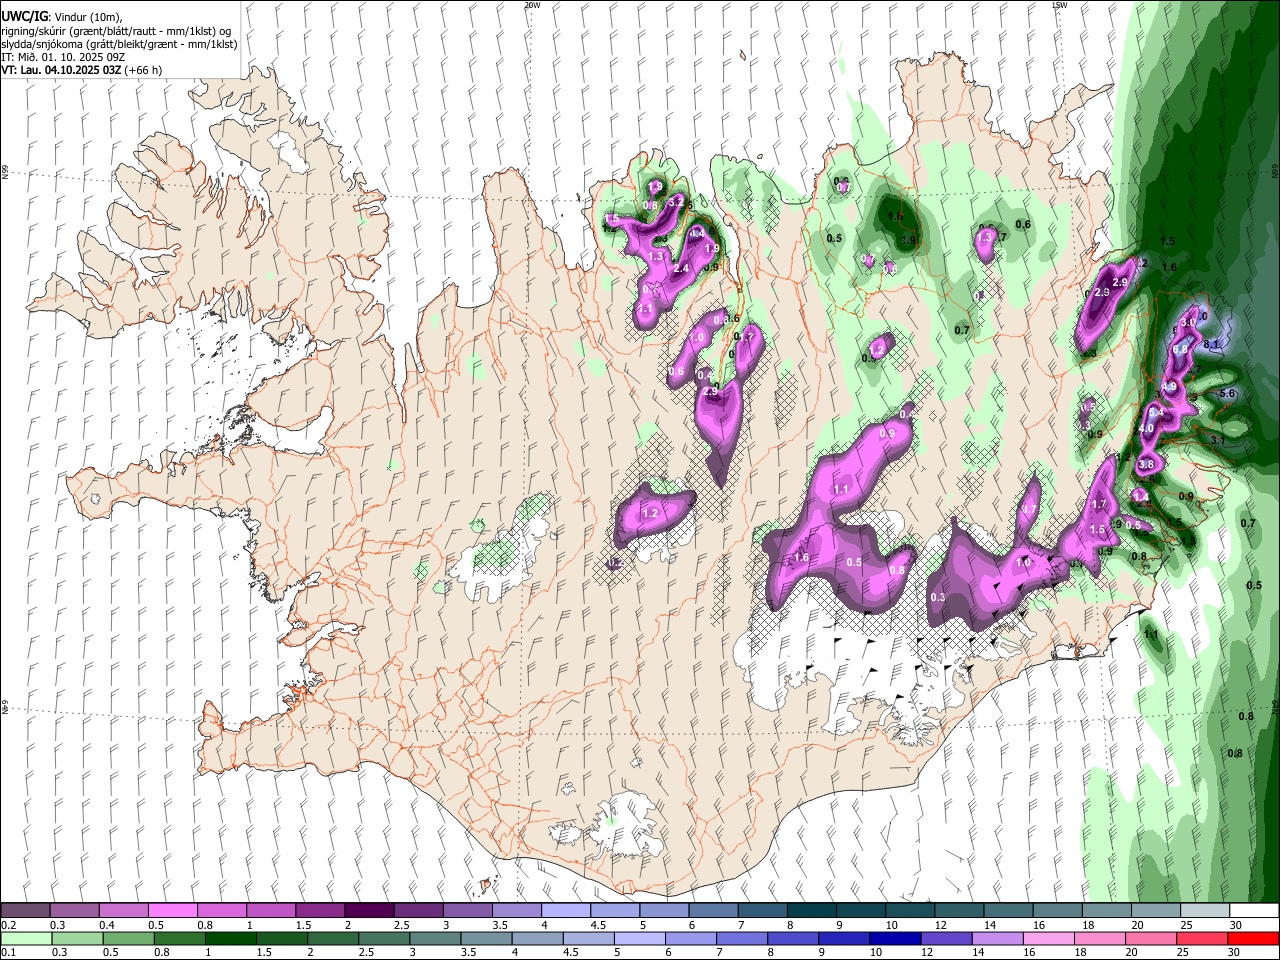Pick the crimson 25 swatch in lower rain scale

pyautogui.click(x=1202, y=939)
